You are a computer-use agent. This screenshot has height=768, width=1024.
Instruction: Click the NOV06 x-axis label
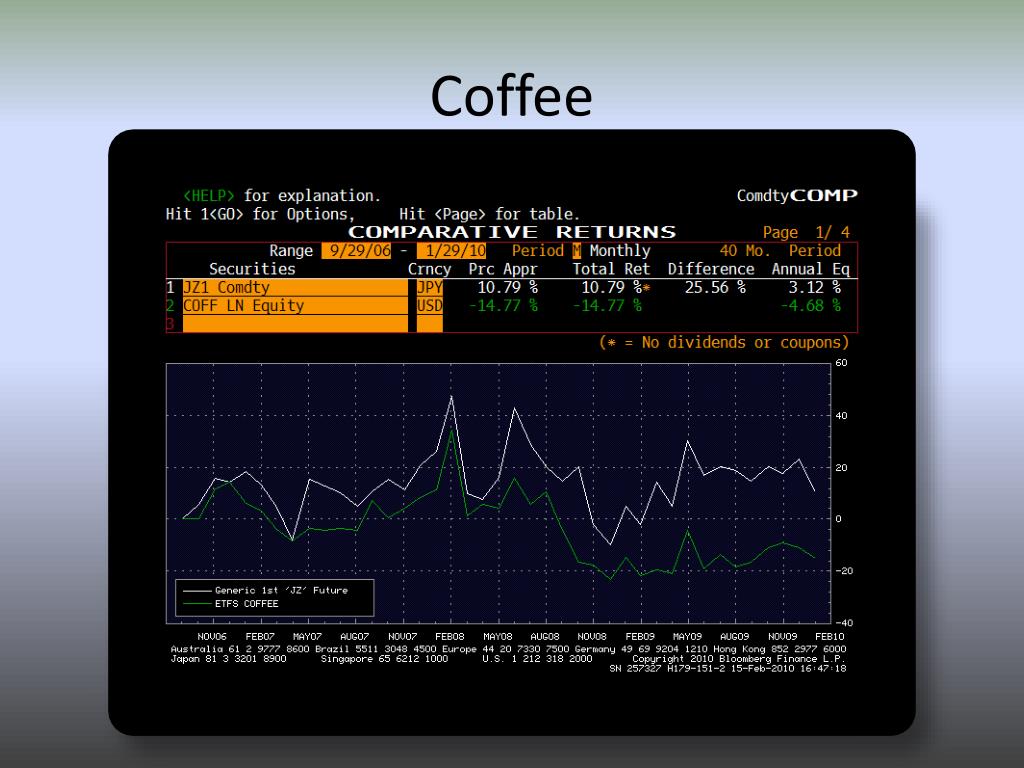pos(212,637)
